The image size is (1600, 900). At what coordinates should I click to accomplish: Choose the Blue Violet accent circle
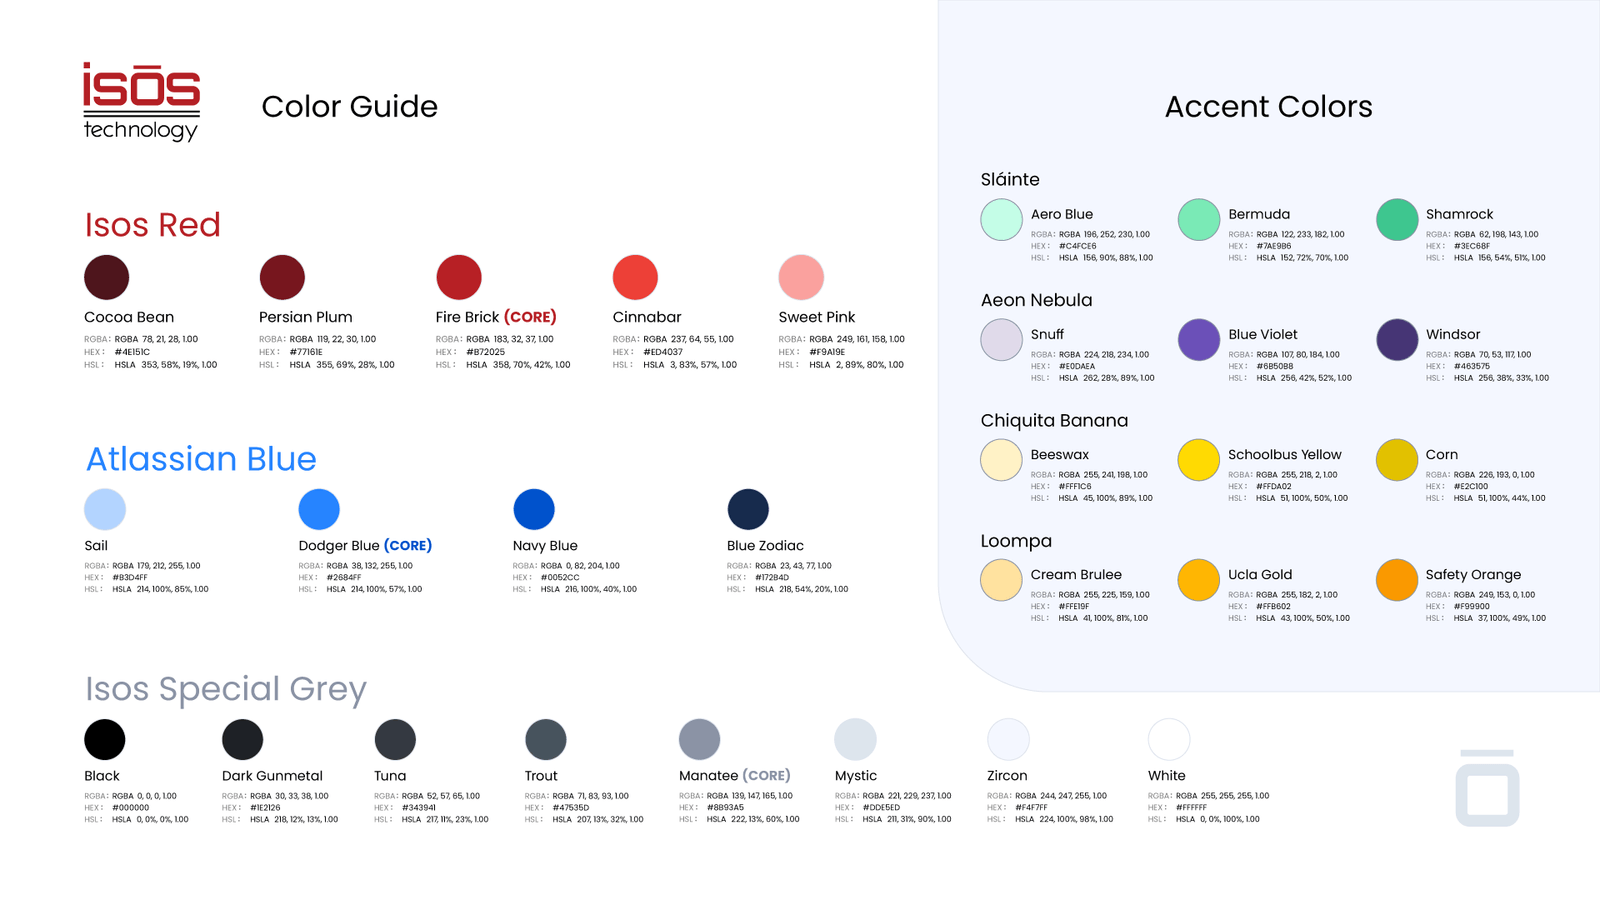[x=1199, y=340]
